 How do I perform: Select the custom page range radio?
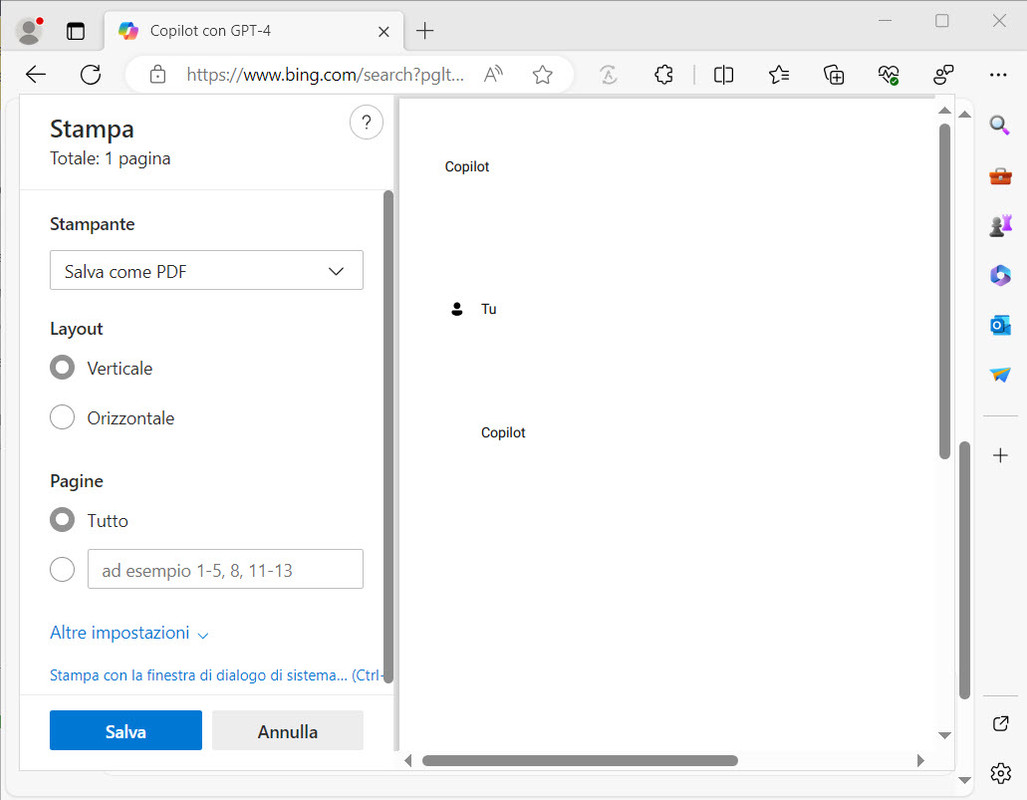coord(62,569)
